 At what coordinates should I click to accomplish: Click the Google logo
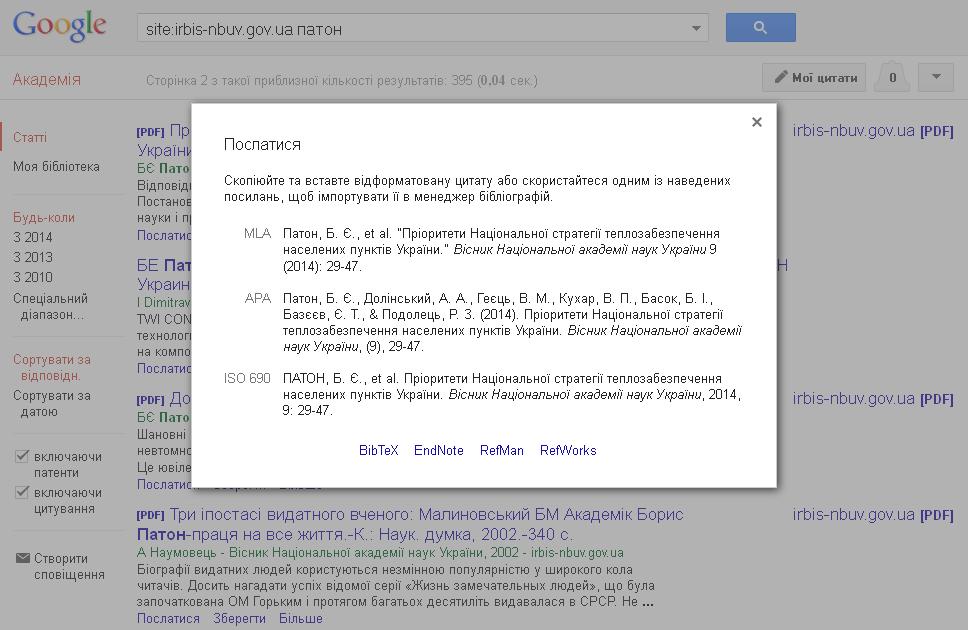(60, 27)
